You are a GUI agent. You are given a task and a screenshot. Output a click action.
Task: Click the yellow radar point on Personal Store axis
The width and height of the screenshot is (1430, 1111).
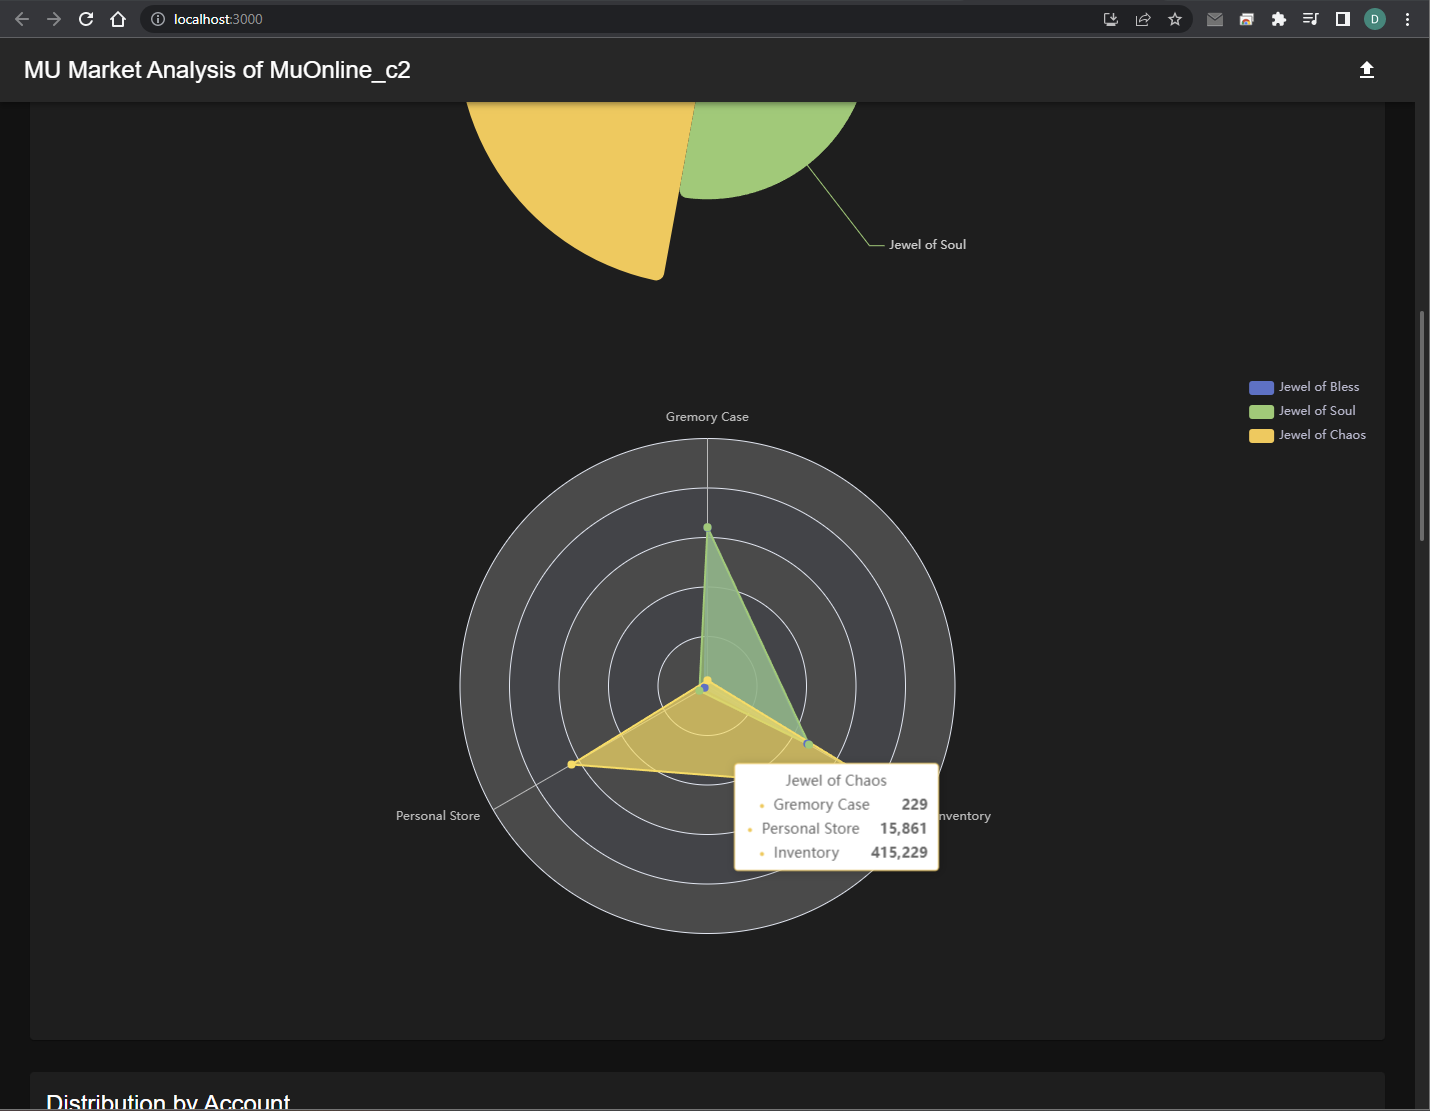click(x=571, y=764)
